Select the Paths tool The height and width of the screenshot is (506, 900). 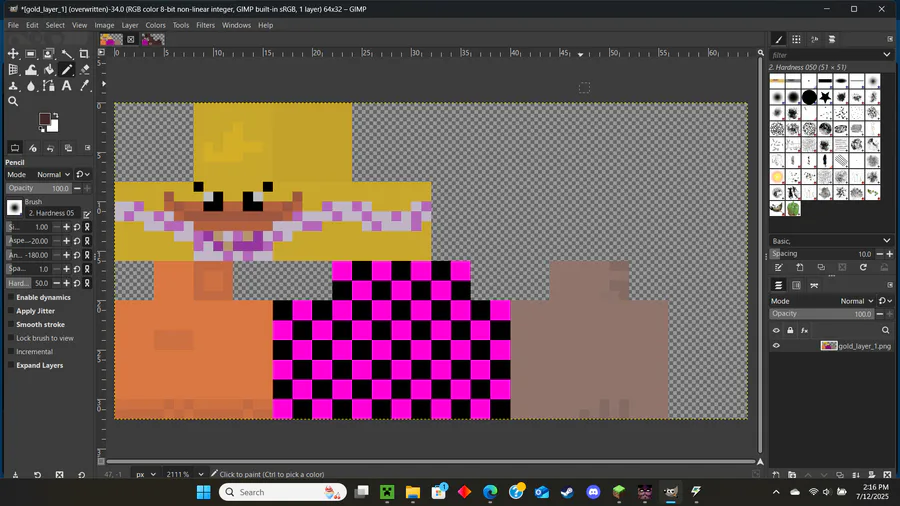[x=49, y=85]
